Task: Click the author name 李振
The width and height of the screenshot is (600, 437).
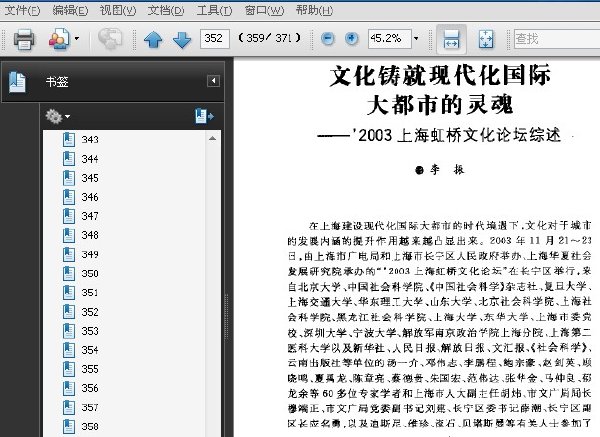Action: tap(446, 170)
